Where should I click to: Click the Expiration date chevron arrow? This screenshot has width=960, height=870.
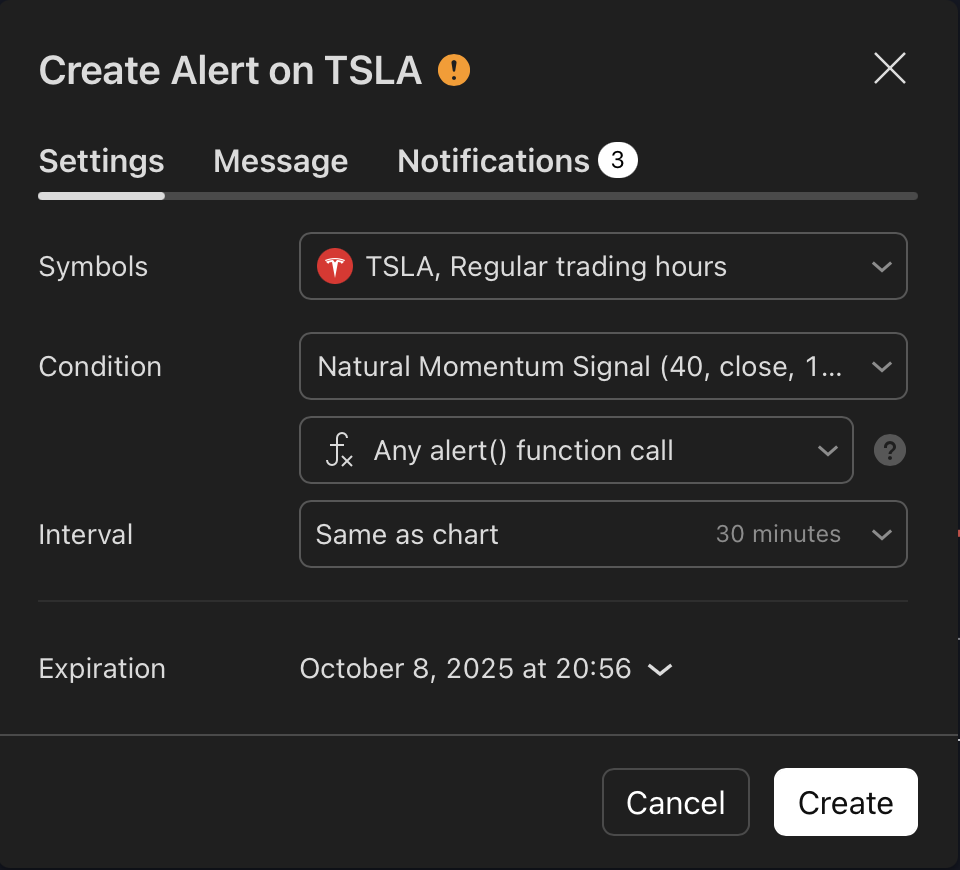click(x=660, y=669)
